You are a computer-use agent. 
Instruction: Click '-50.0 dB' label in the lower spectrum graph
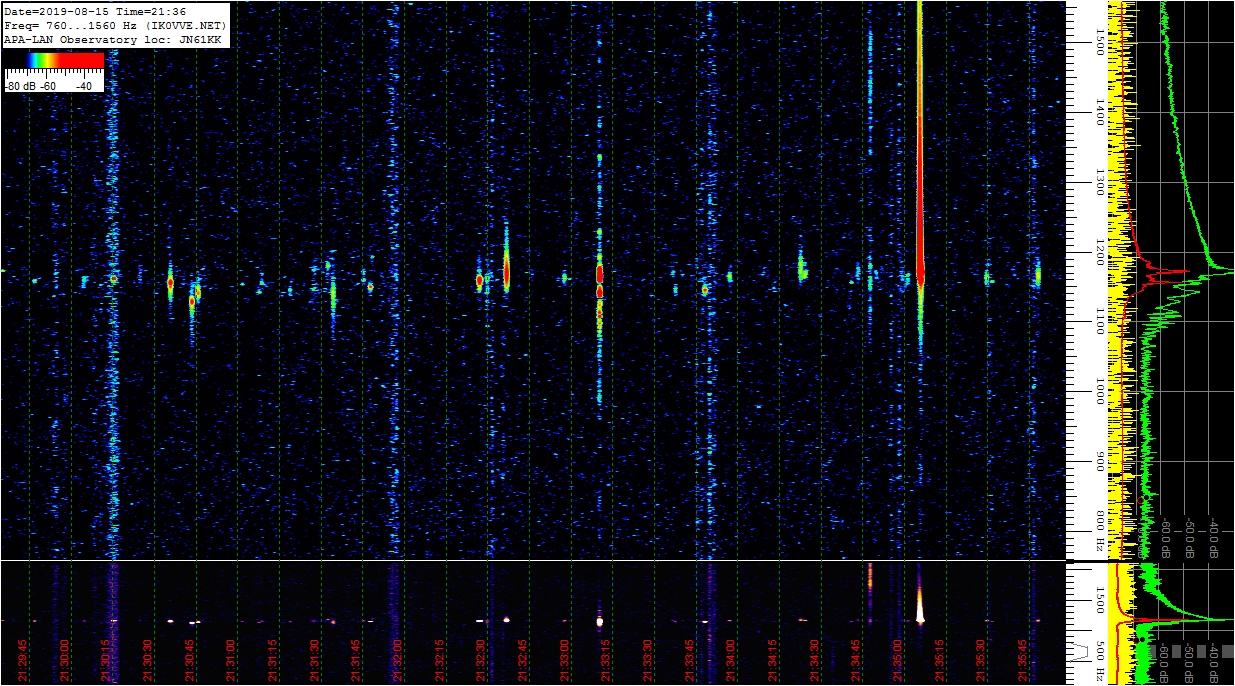[1190, 665]
